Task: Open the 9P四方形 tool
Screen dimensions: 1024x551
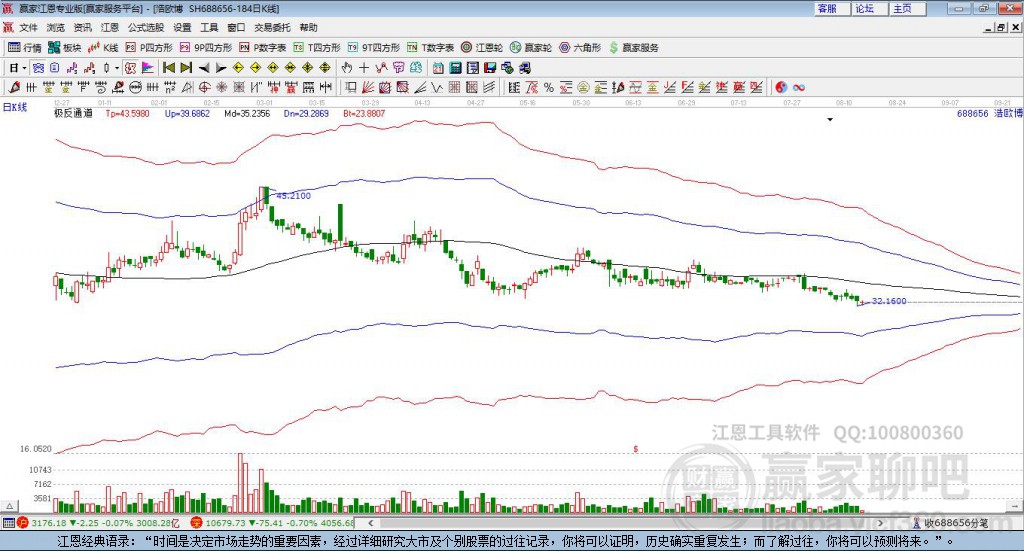Action: pyautogui.click(x=206, y=48)
